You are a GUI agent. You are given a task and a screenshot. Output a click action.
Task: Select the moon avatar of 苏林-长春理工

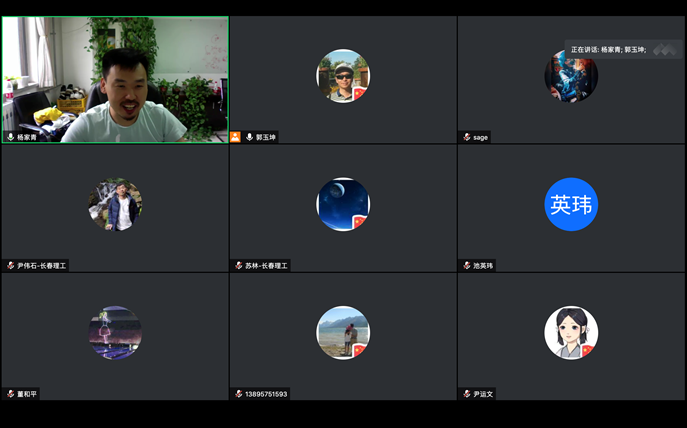(343, 204)
